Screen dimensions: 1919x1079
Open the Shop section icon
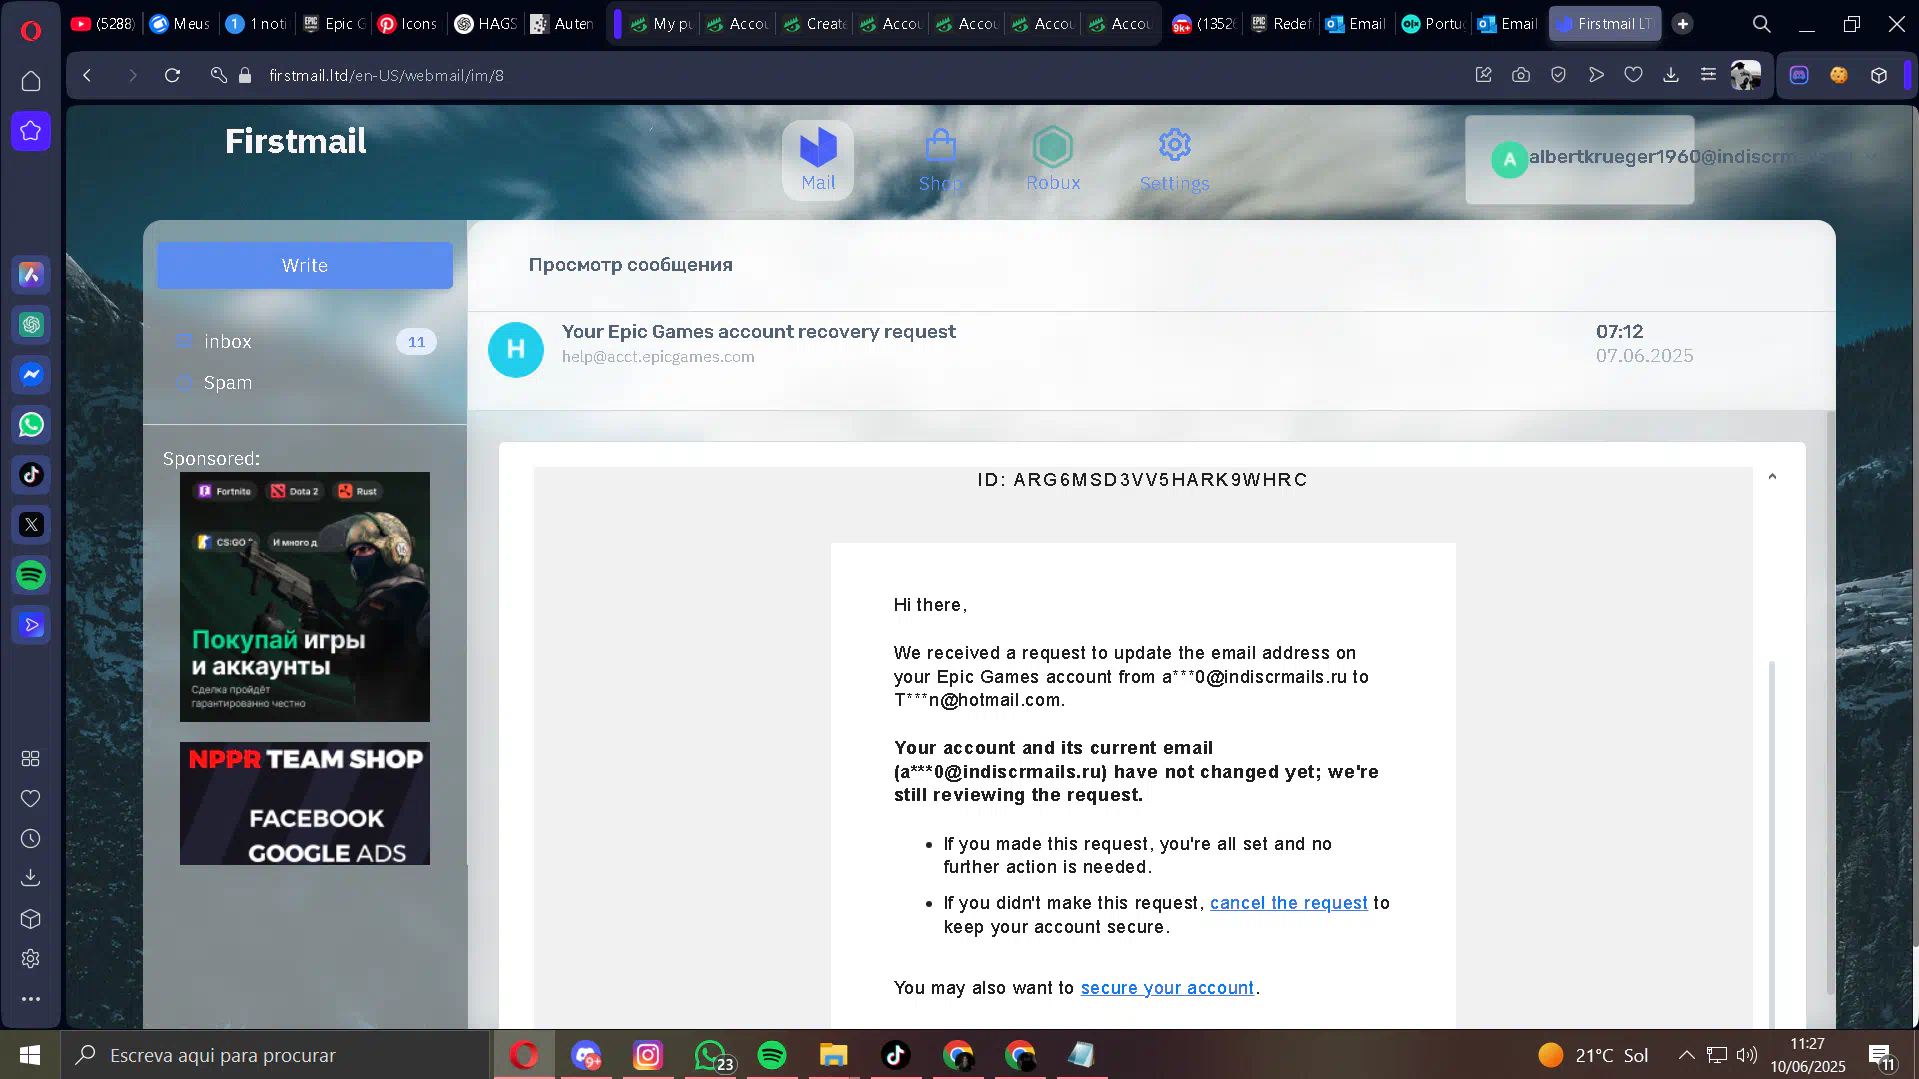click(x=940, y=160)
